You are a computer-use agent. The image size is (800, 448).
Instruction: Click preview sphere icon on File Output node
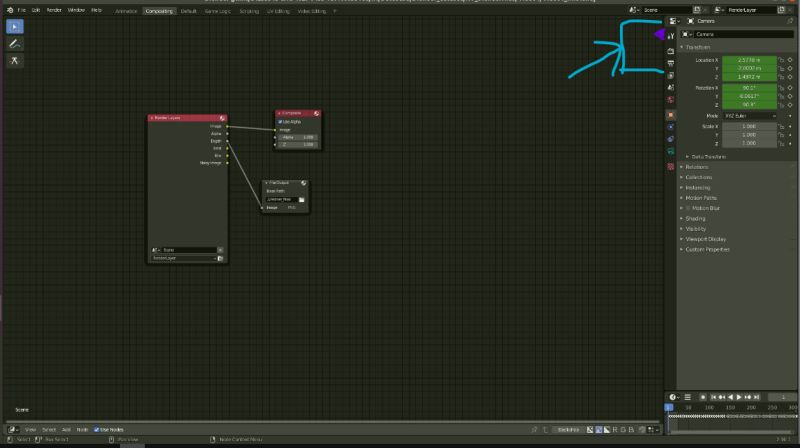click(304, 183)
